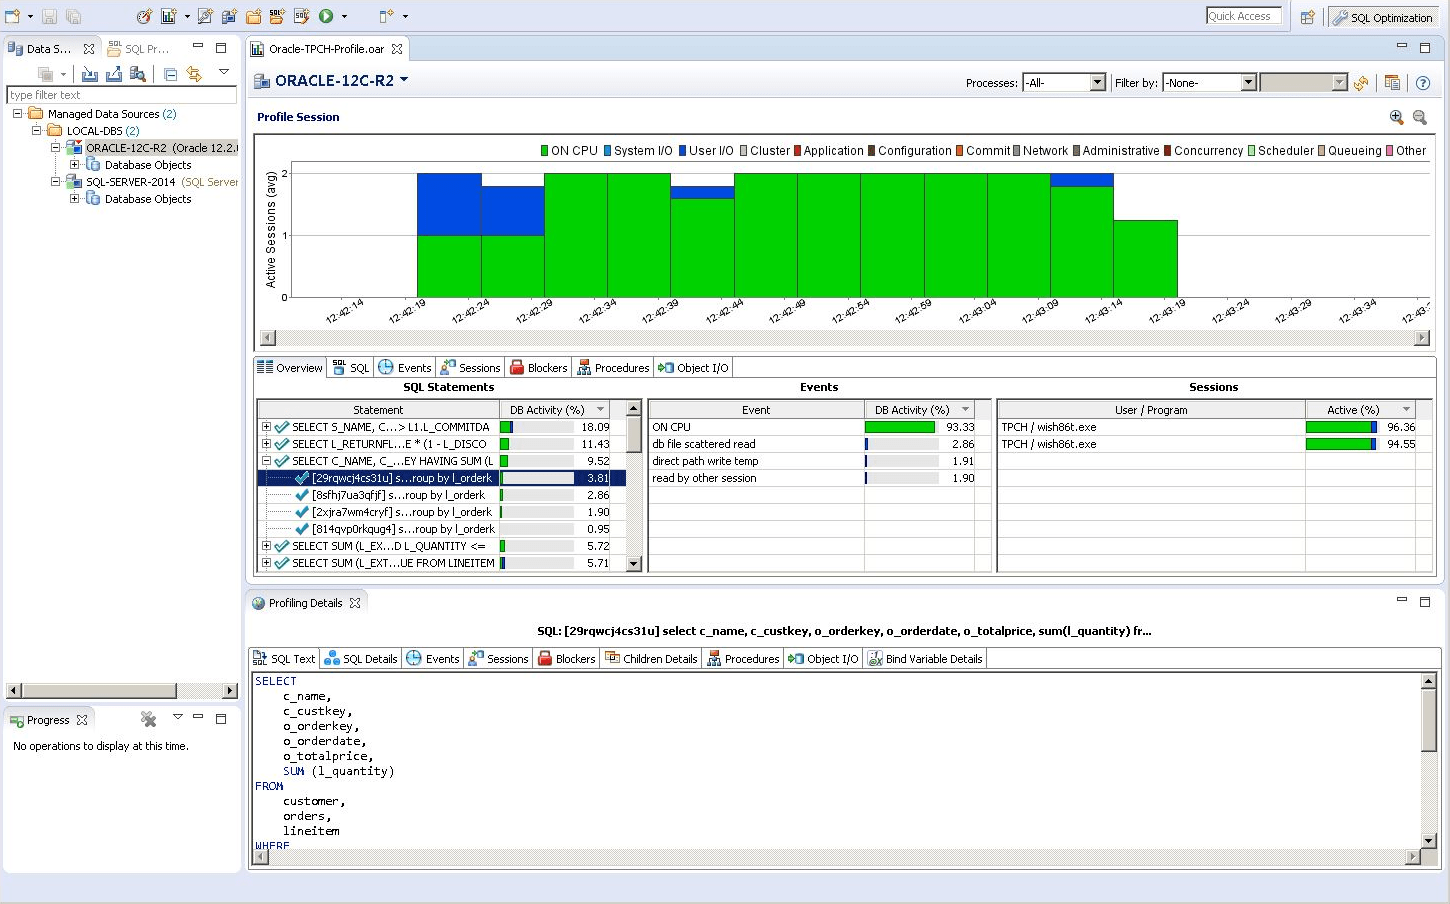1450x904 pixels.
Task: Expand Database Objects under ORACLE-12C-R2
Action: tap(74, 164)
